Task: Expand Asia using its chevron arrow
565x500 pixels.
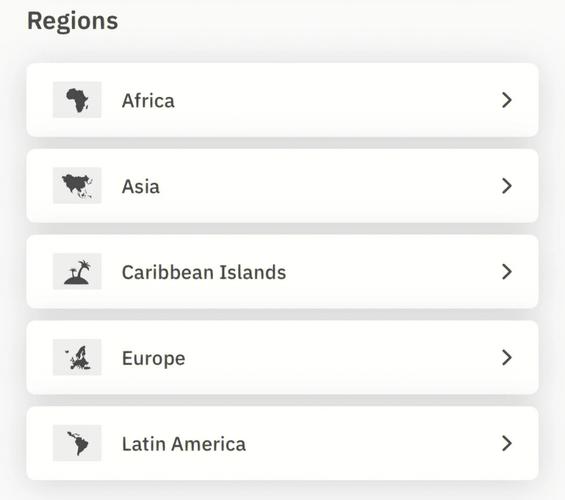Action: point(507,186)
